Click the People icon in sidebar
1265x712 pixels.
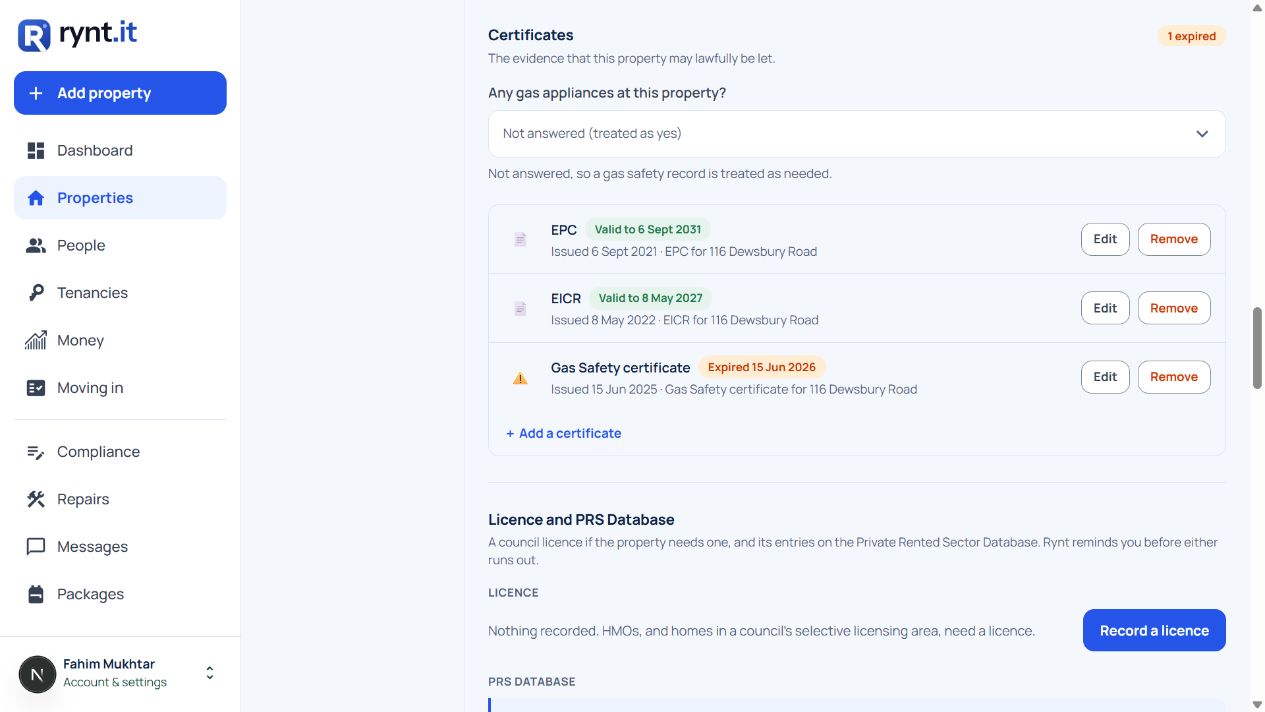tap(36, 246)
